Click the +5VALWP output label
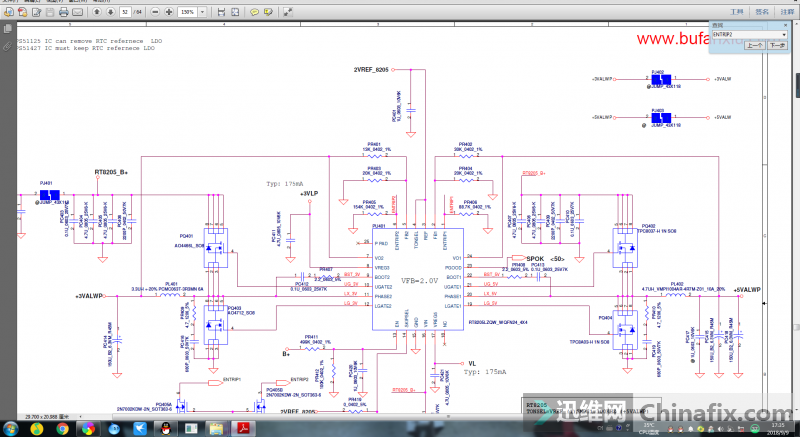 coord(747,290)
